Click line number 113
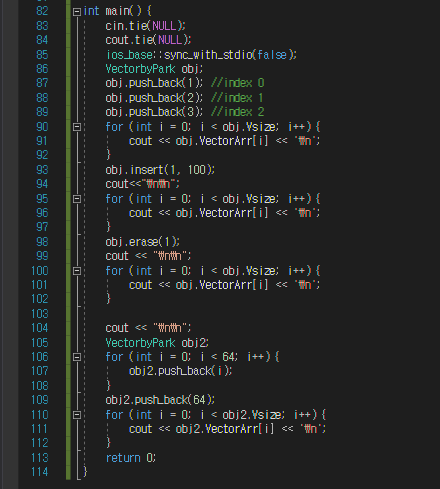This screenshot has height=489, width=440. tap(40, 458)
